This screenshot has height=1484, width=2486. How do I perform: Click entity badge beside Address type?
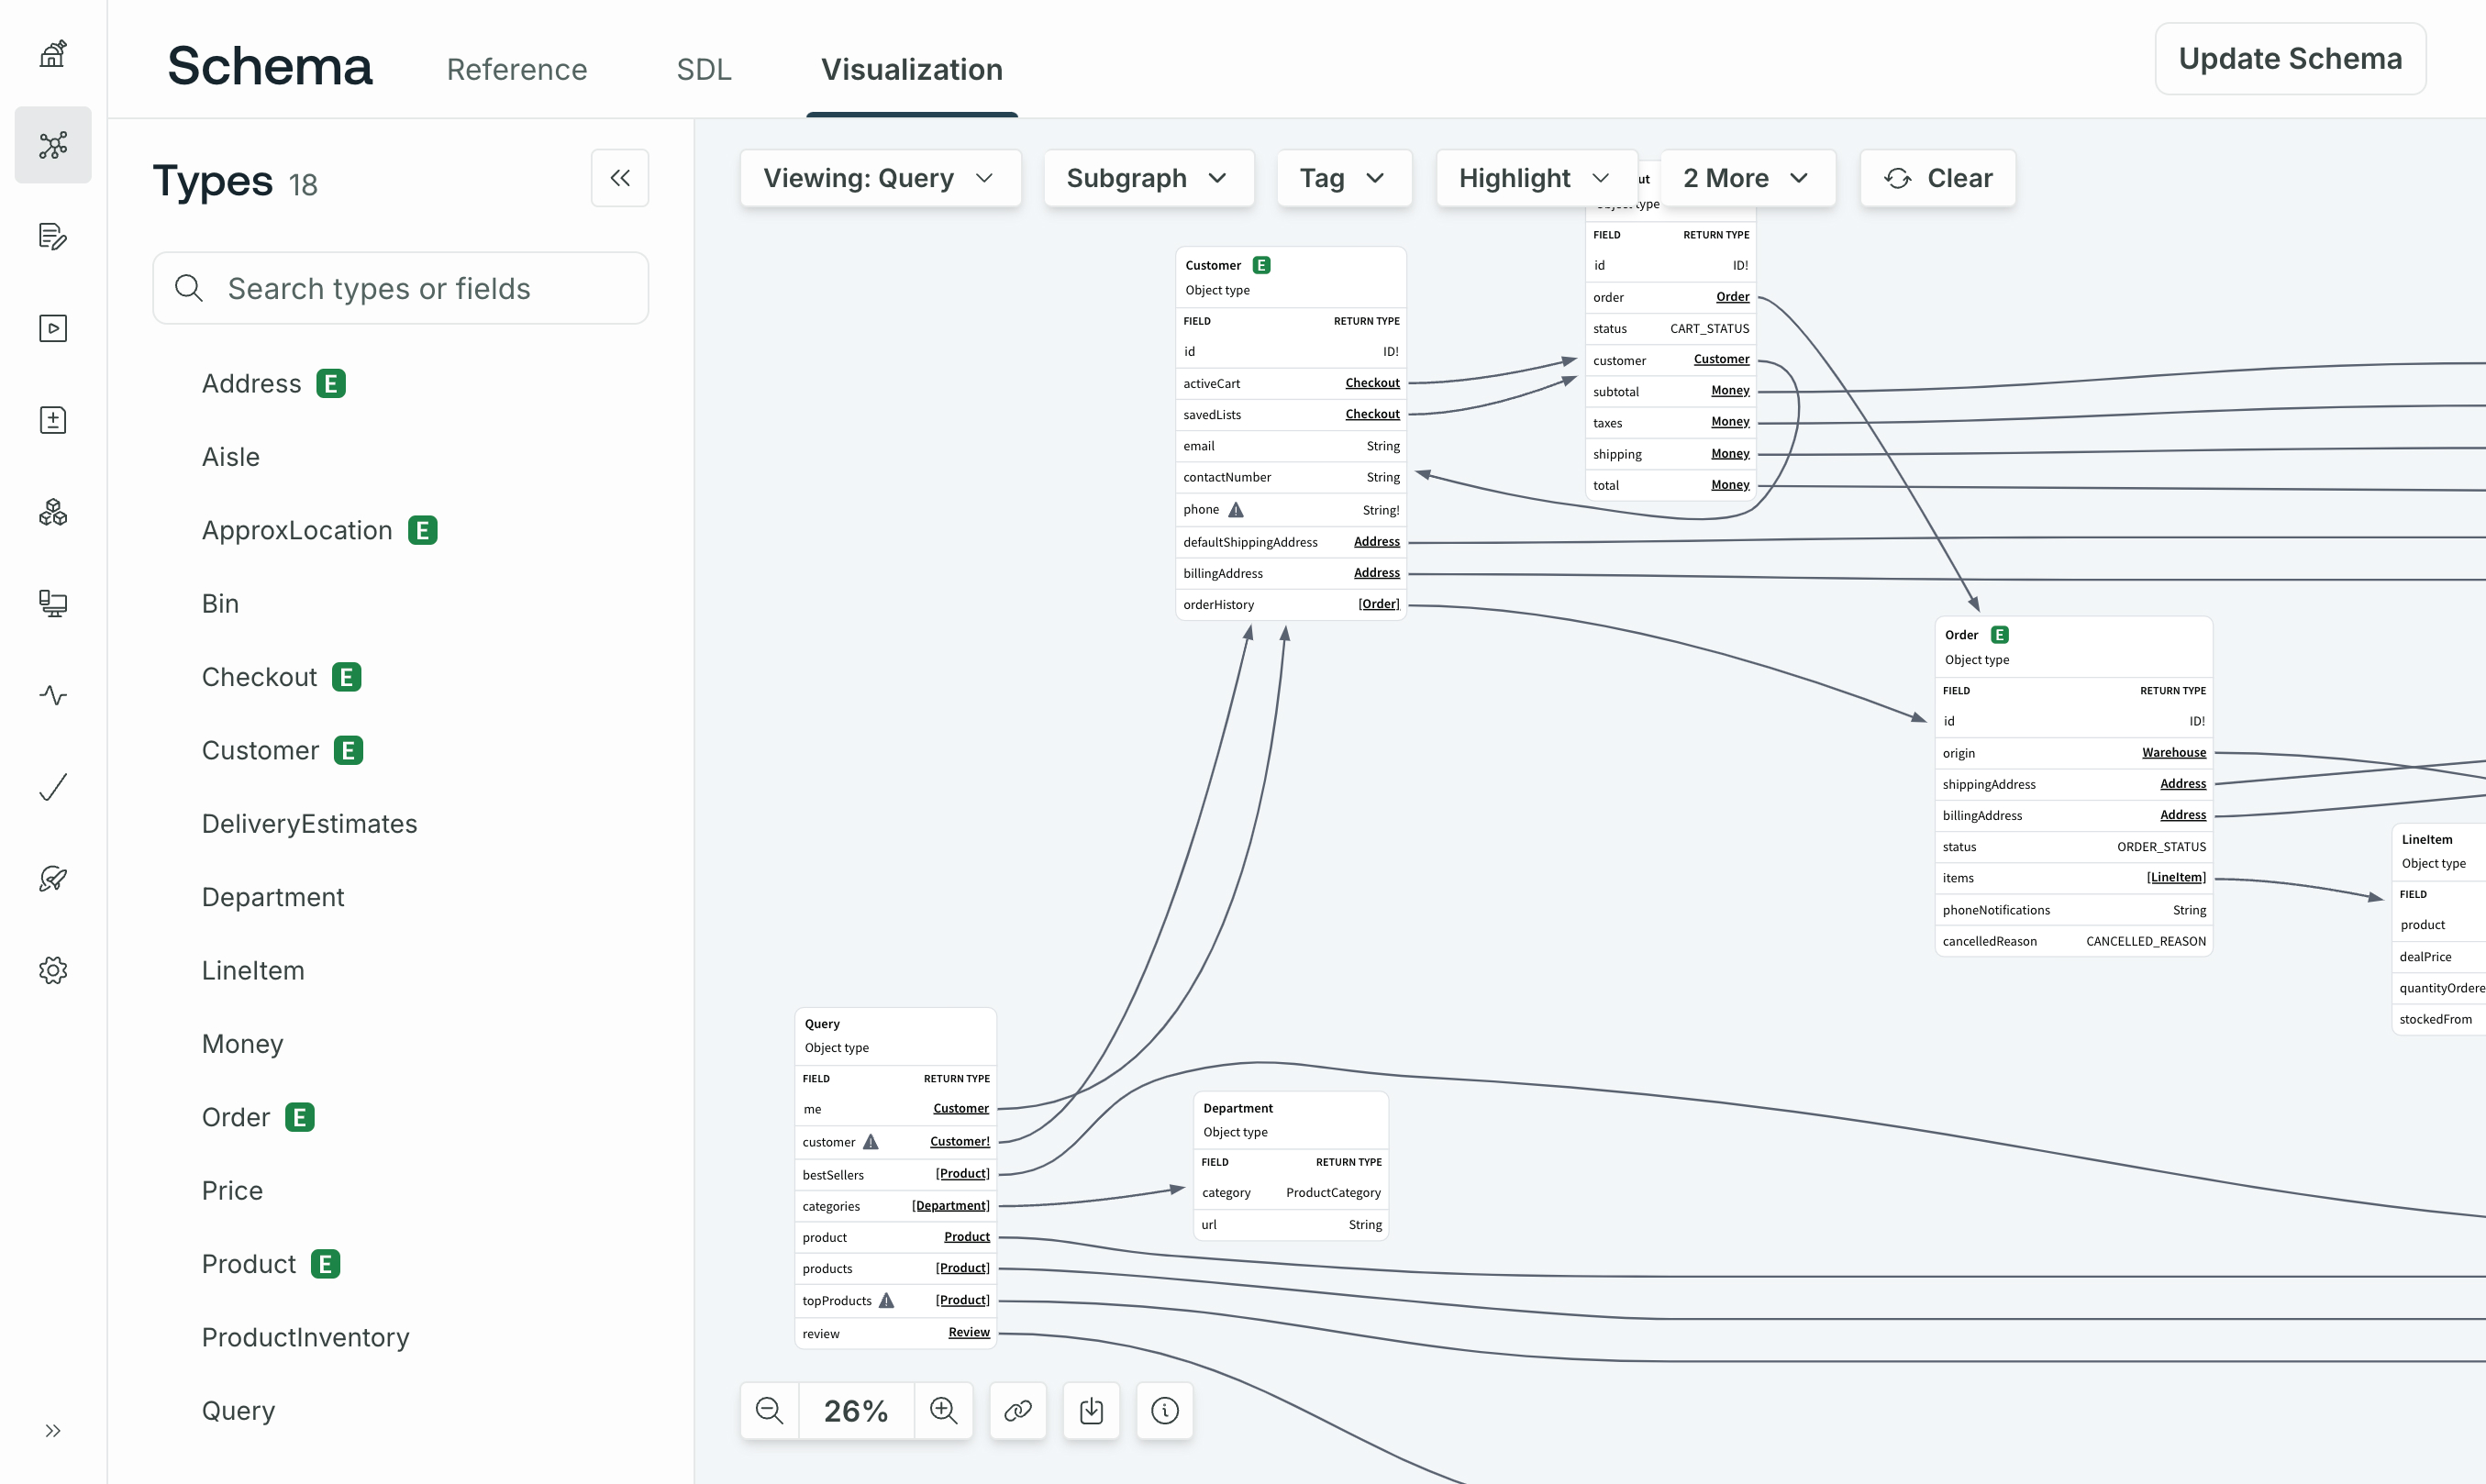331,384
